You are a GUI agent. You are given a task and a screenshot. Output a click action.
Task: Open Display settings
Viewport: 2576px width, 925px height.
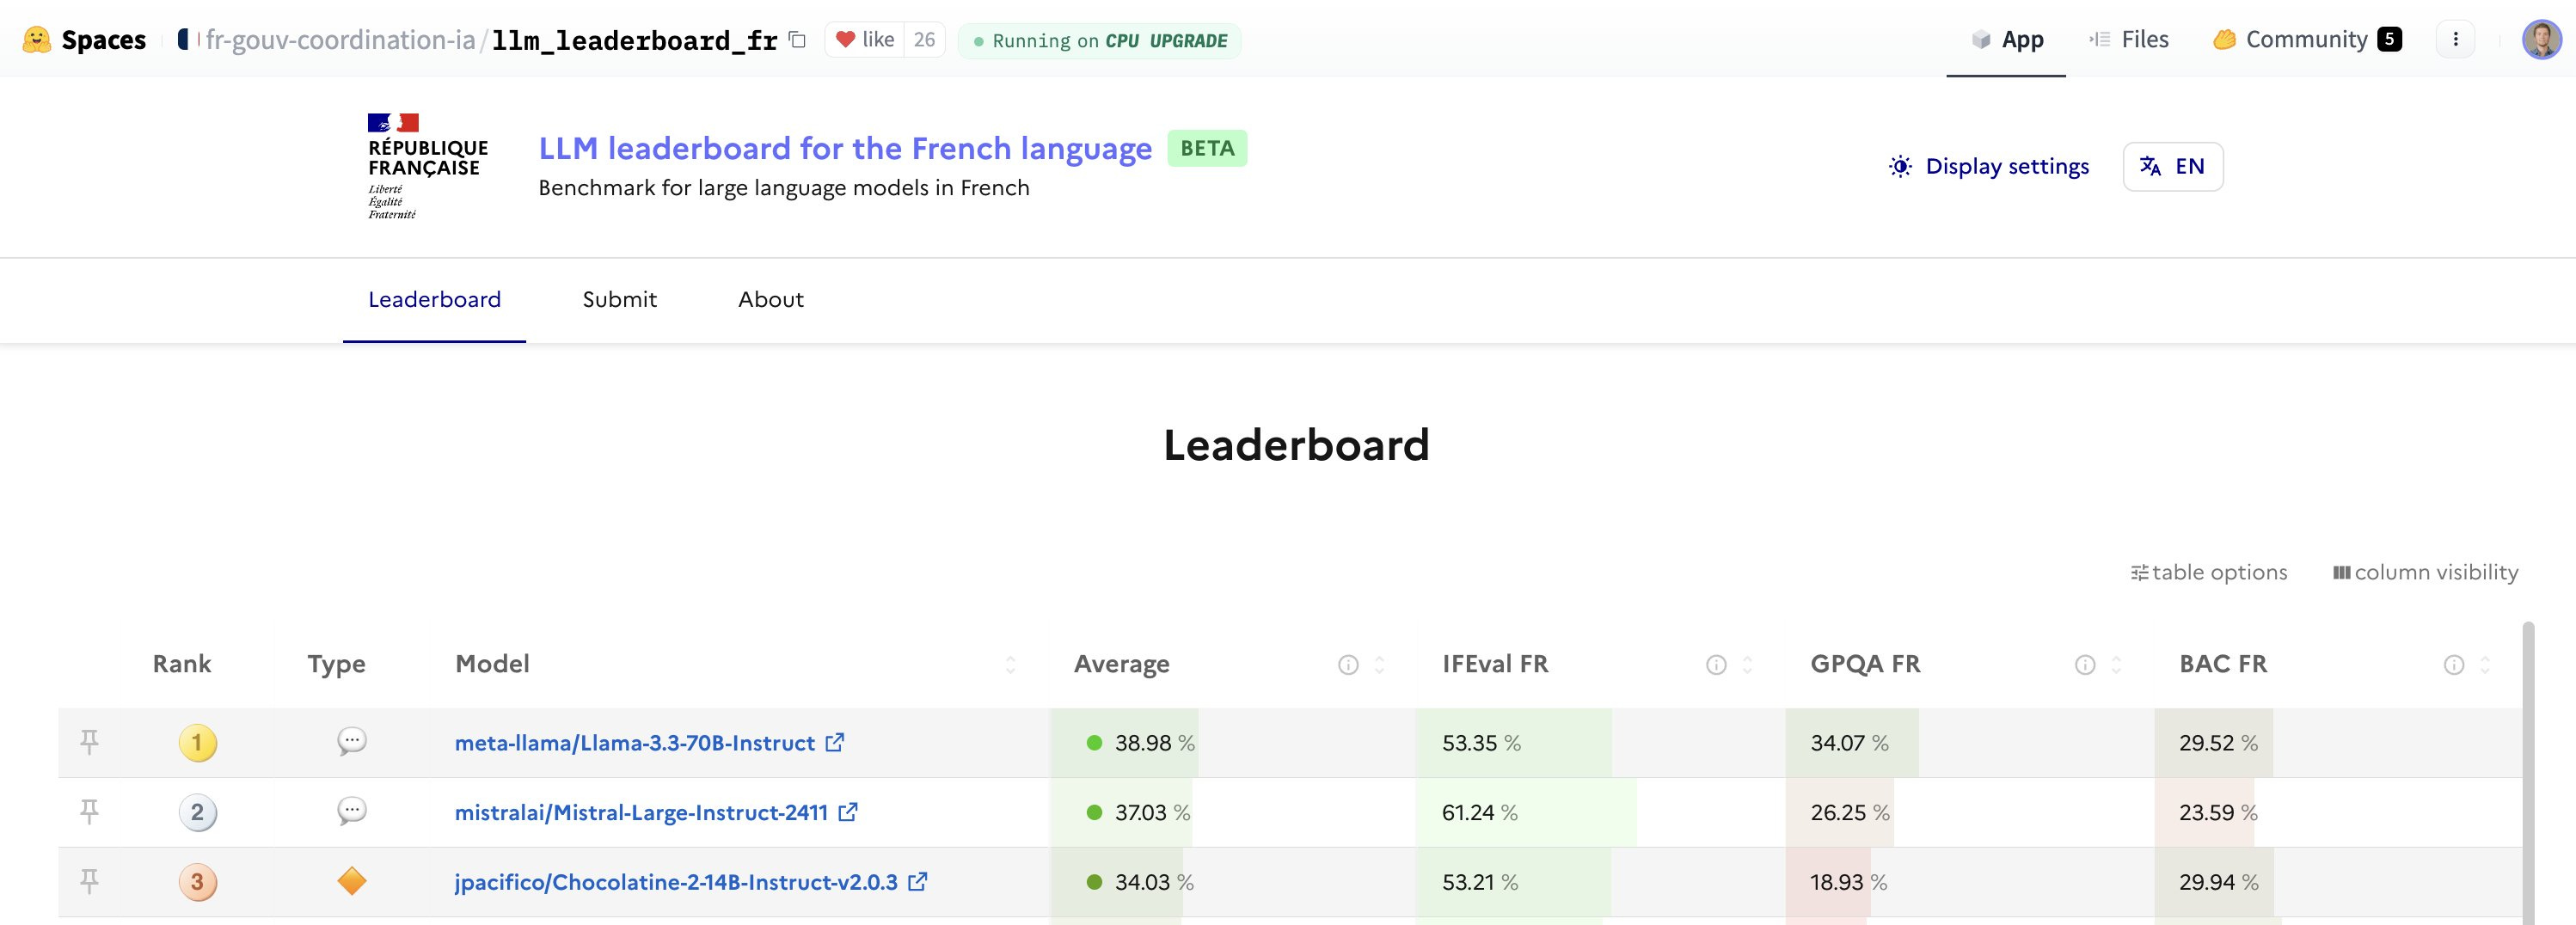tap(1988, 166)
